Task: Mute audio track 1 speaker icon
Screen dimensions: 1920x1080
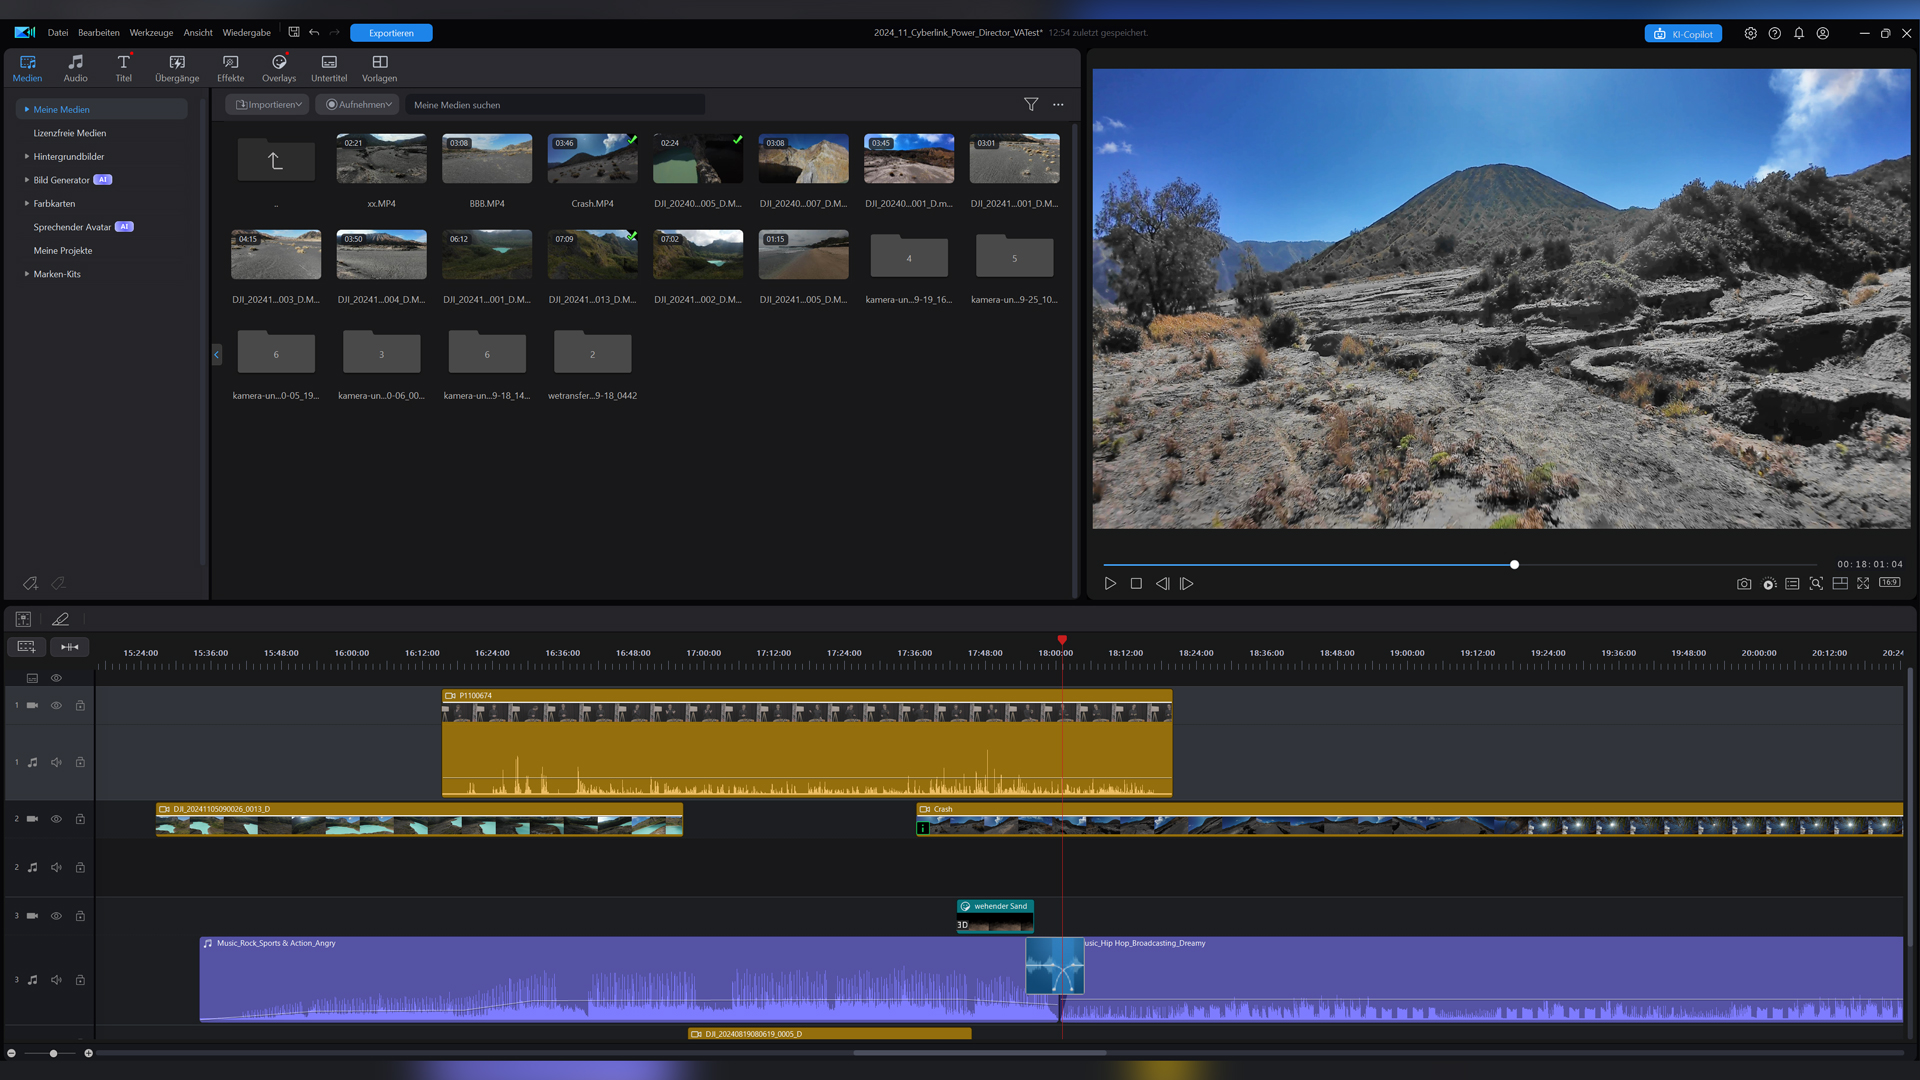Action: 56,763
